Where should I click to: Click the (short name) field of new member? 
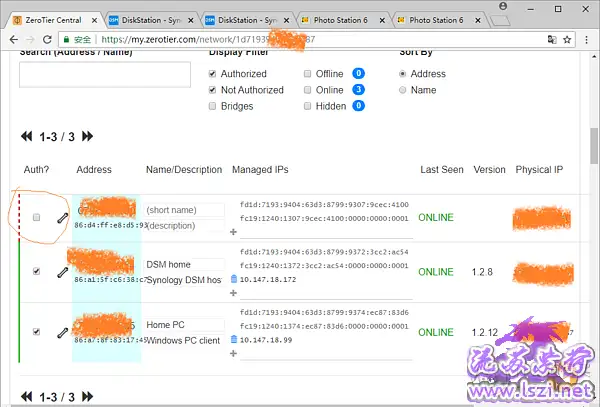pyautogui.click(x=184, y=210)
